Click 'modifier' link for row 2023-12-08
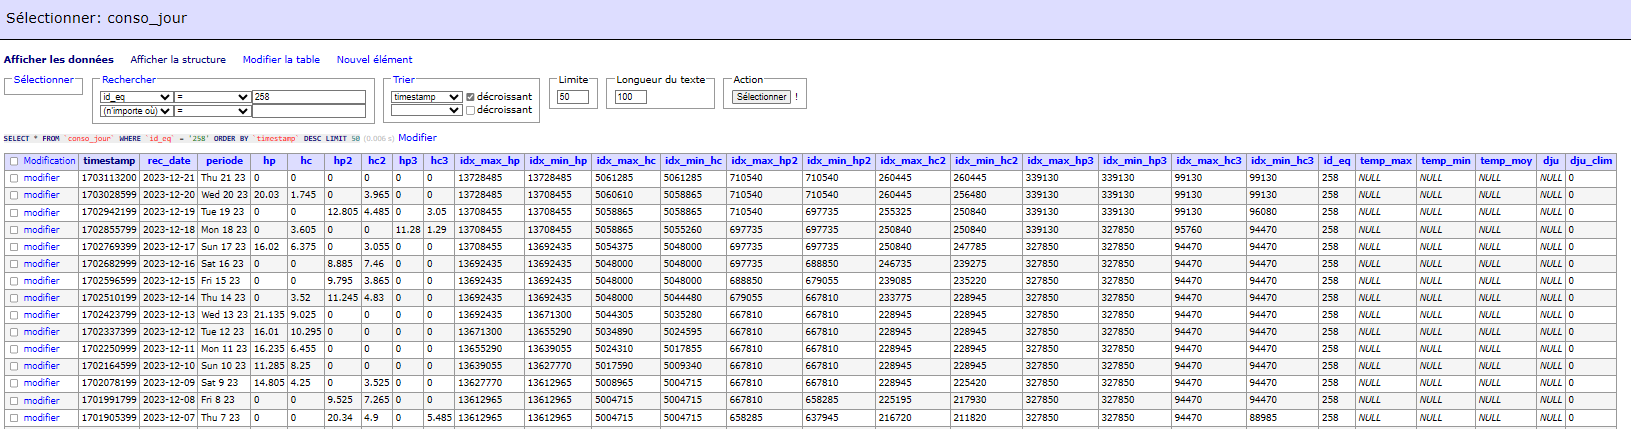 pos(42,401)
